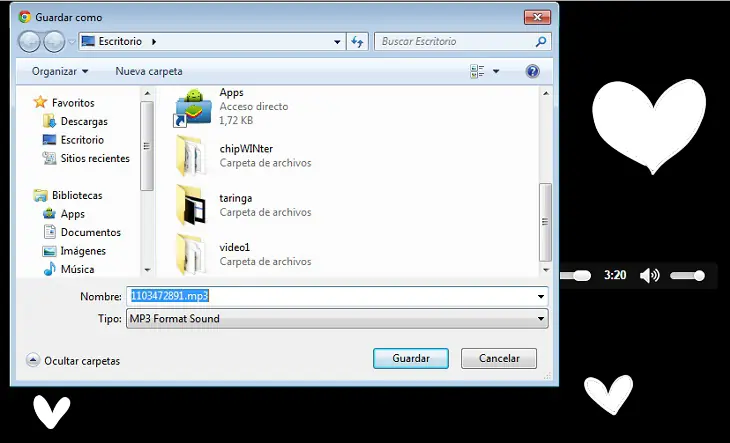Open the address bar history dropdown
This screenshot has height=443, width=730.
[337, 42]
